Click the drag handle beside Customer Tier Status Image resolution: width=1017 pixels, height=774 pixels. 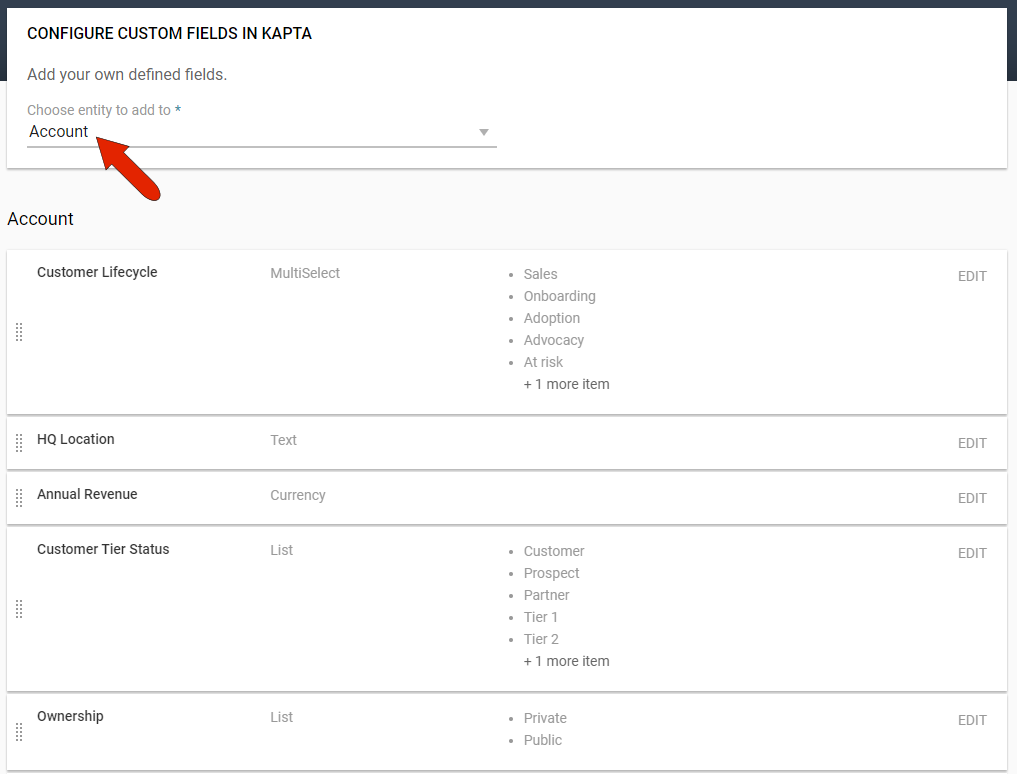point(18,609)
